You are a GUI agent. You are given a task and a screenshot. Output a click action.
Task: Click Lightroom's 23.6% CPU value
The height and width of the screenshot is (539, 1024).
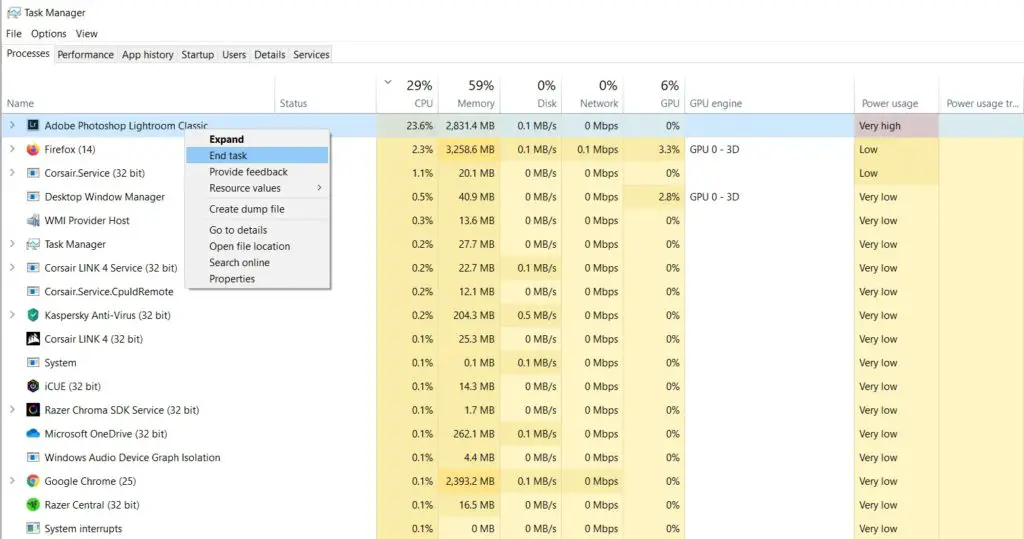pyautogui.click(x=419, y=126)
